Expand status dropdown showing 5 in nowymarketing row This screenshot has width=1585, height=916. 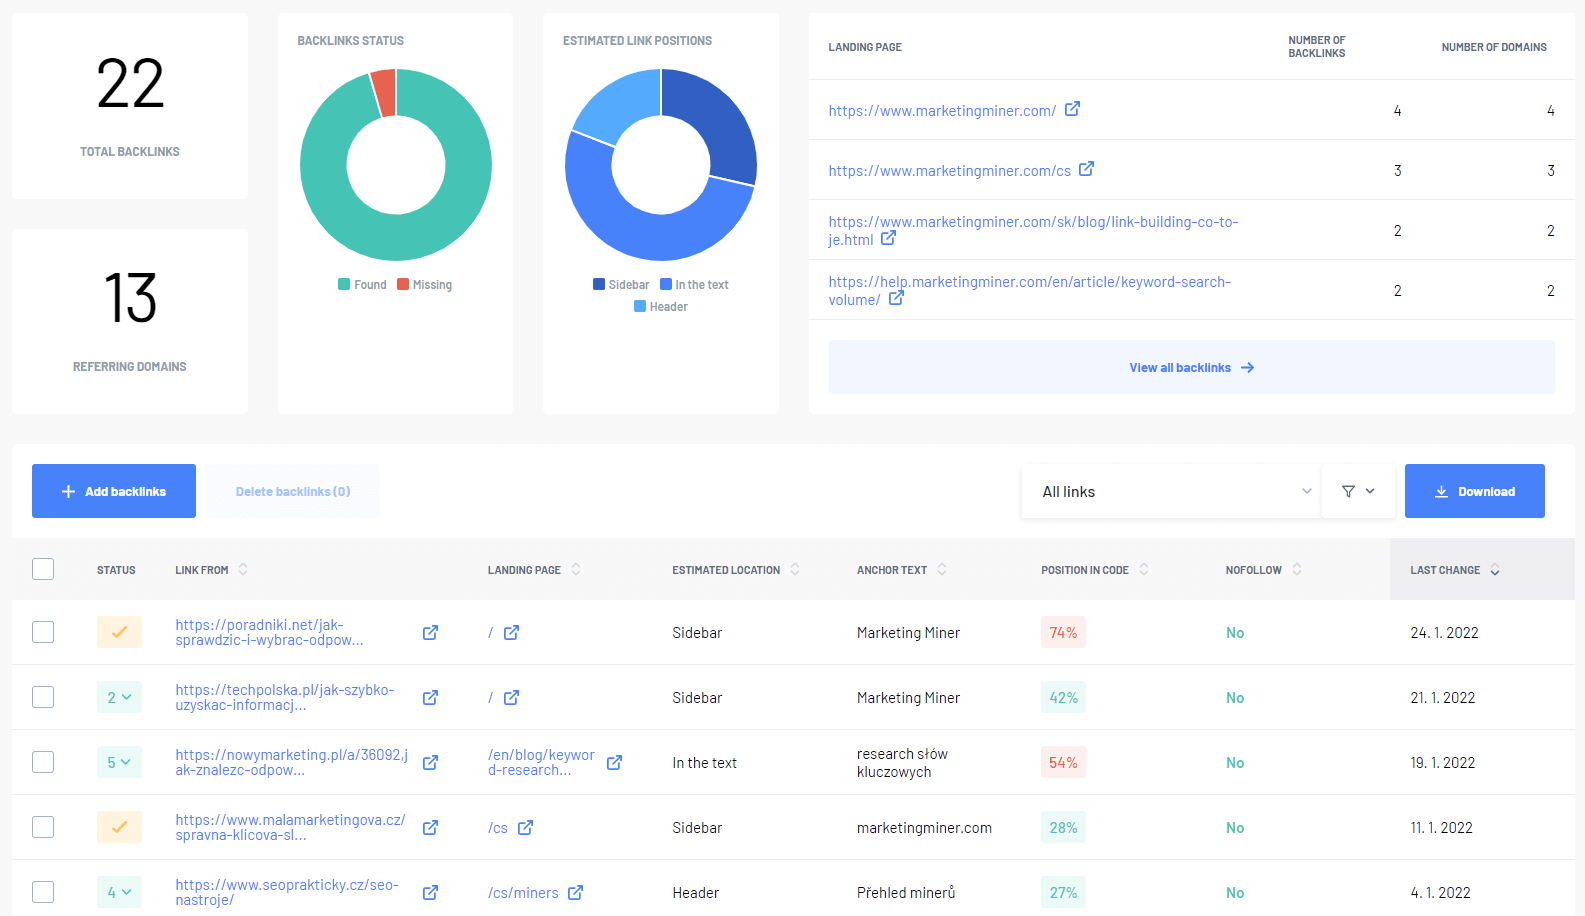click(119, 762)
